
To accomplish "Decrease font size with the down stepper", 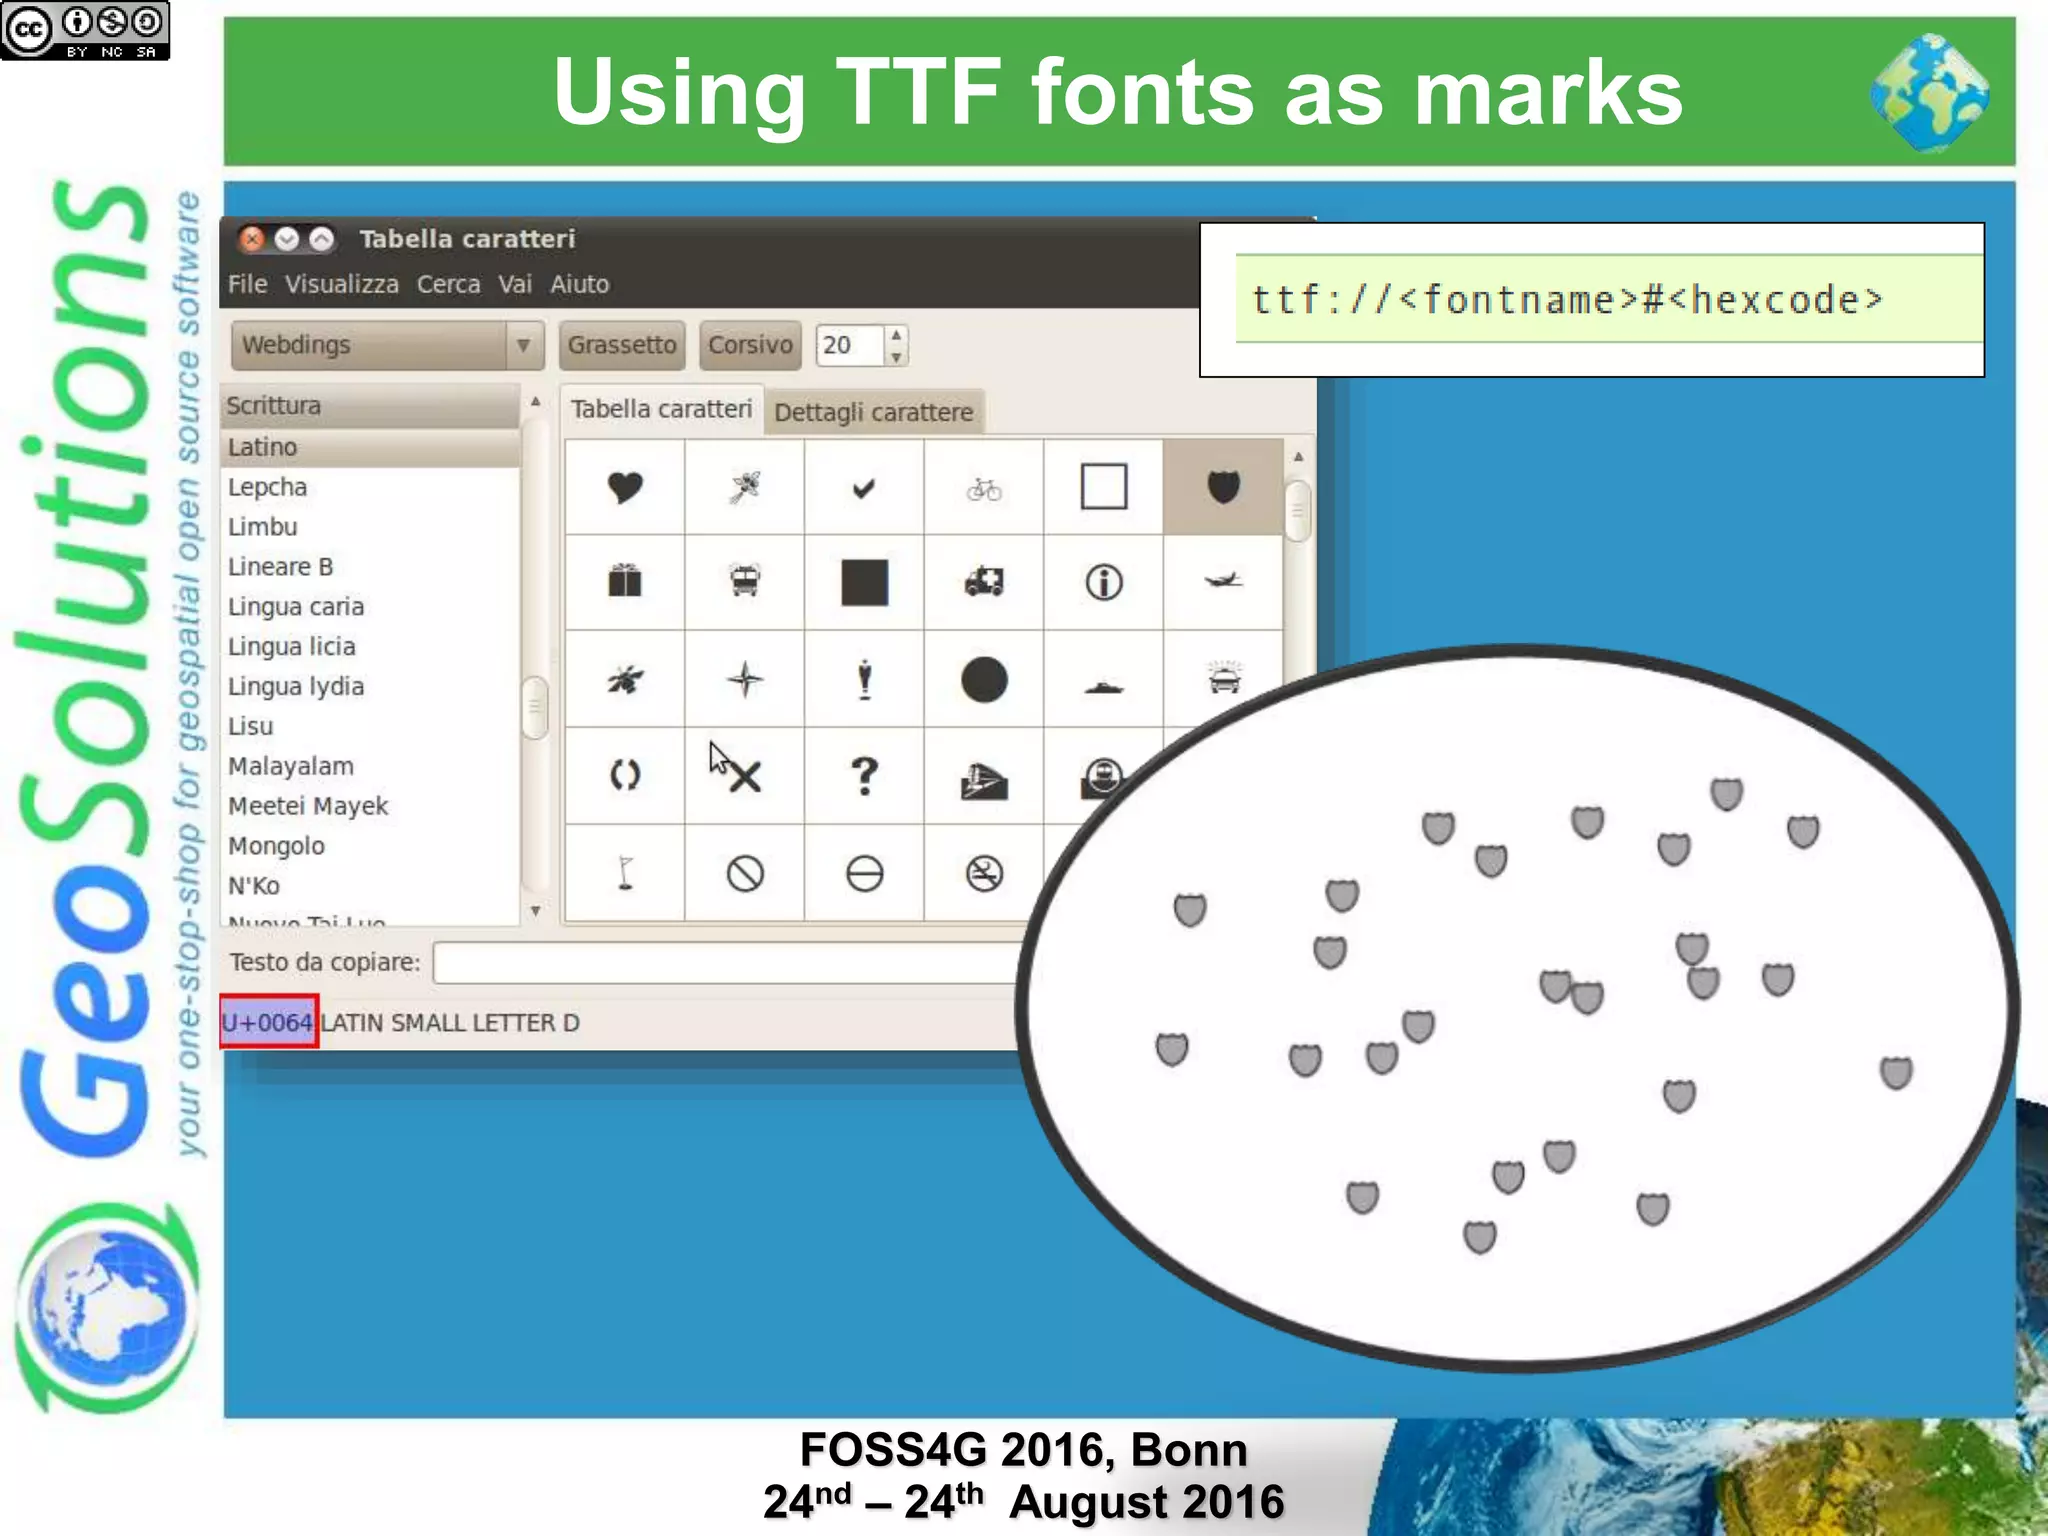I will point(896,357).
